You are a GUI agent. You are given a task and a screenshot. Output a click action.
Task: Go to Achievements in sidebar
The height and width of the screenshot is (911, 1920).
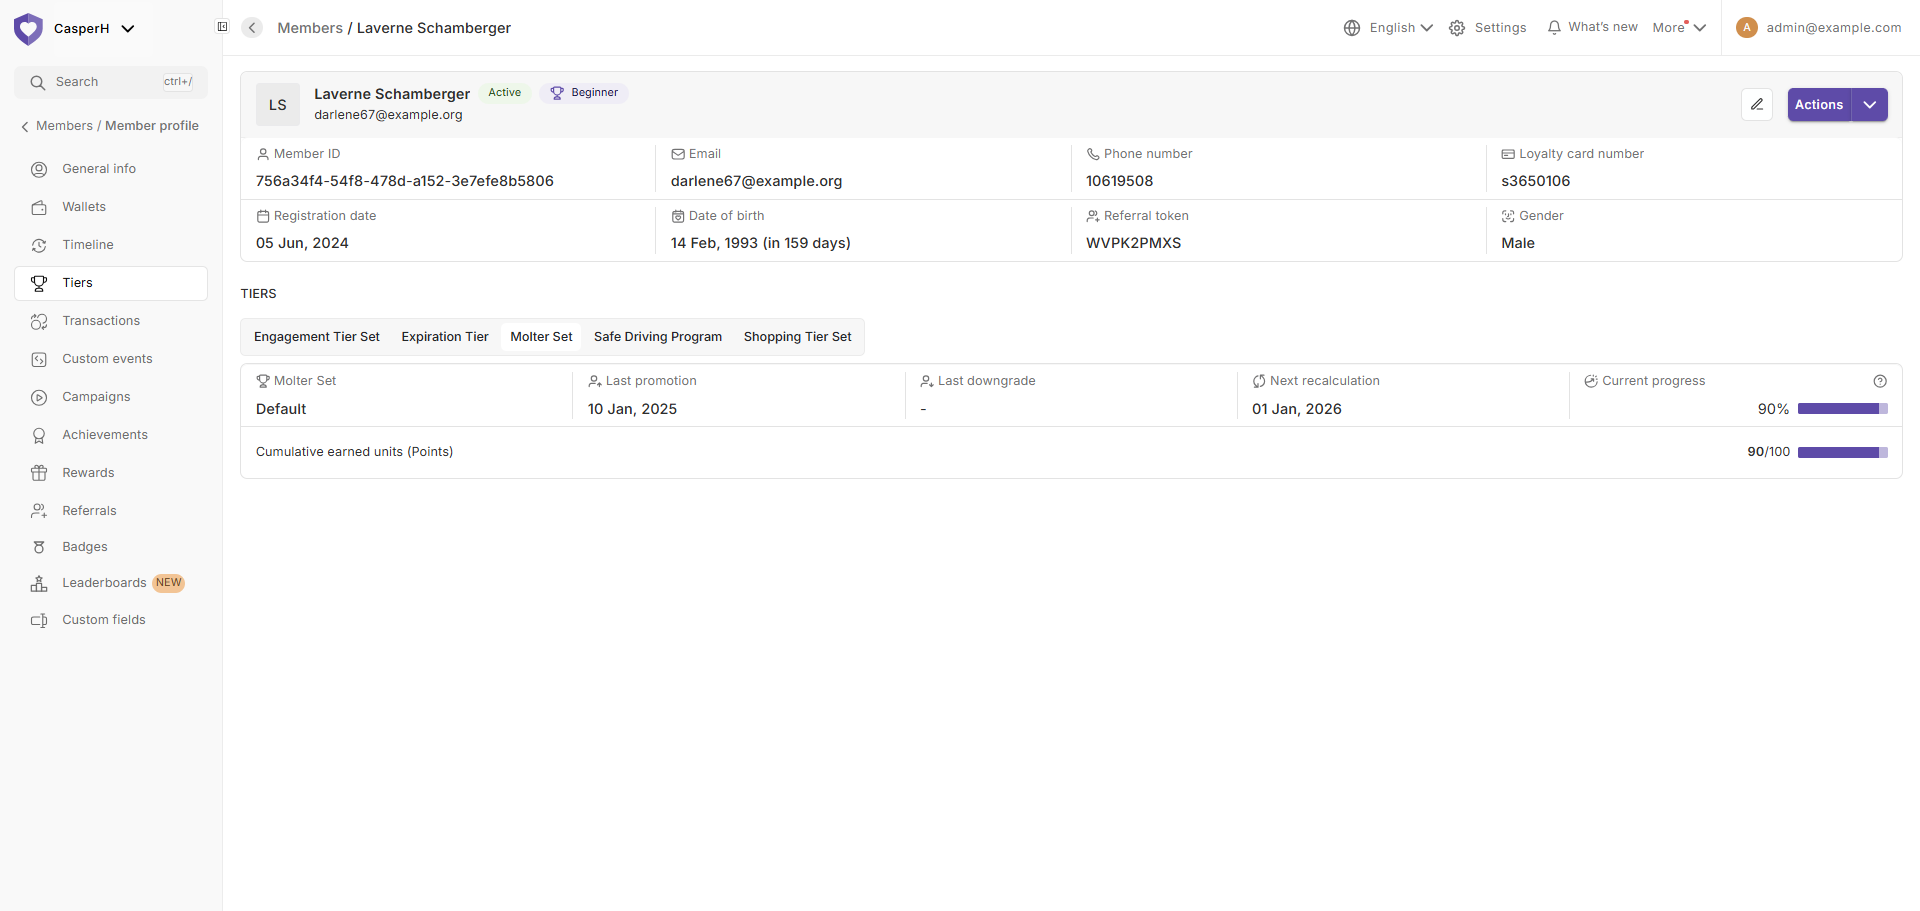(x=105, y=435)
